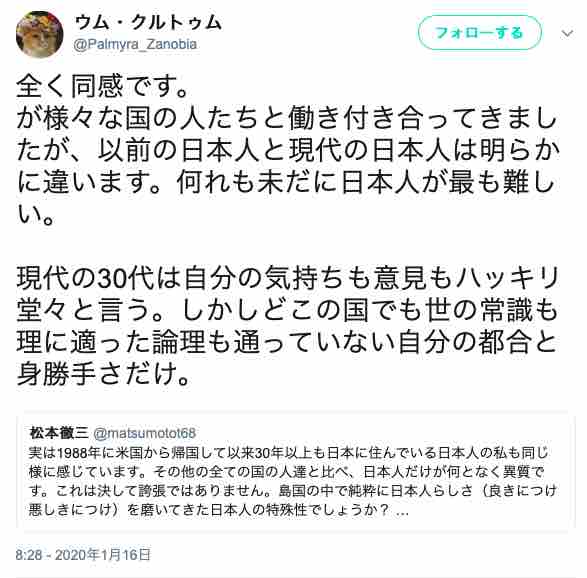Click the quoted line starting 様に感じています

pyautogui.click(x=286, y=472)
